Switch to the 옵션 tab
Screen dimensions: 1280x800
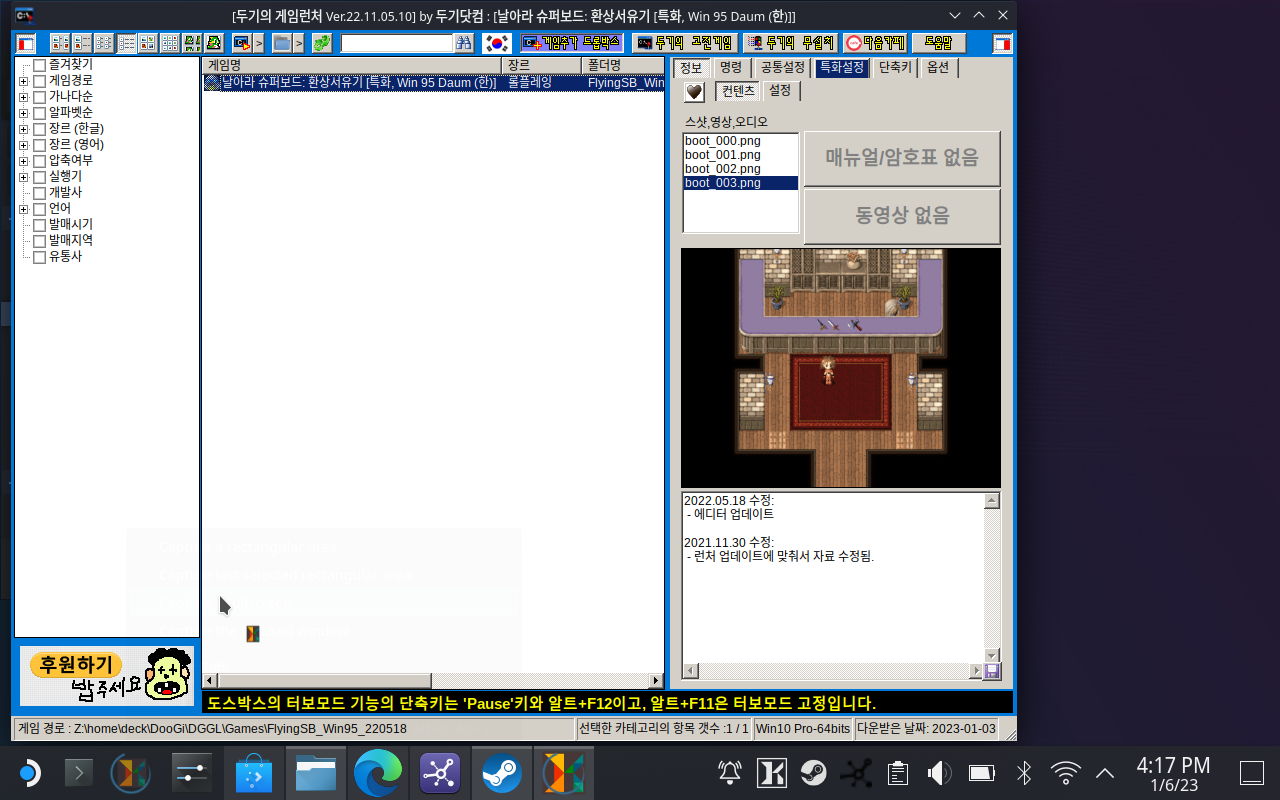point(938,68)
